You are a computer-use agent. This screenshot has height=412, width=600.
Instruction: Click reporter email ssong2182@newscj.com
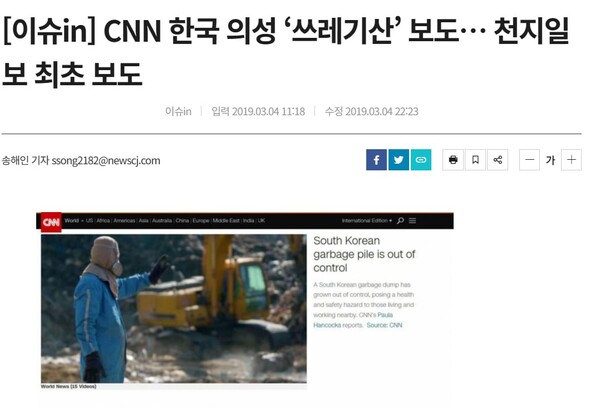[106, 161]
